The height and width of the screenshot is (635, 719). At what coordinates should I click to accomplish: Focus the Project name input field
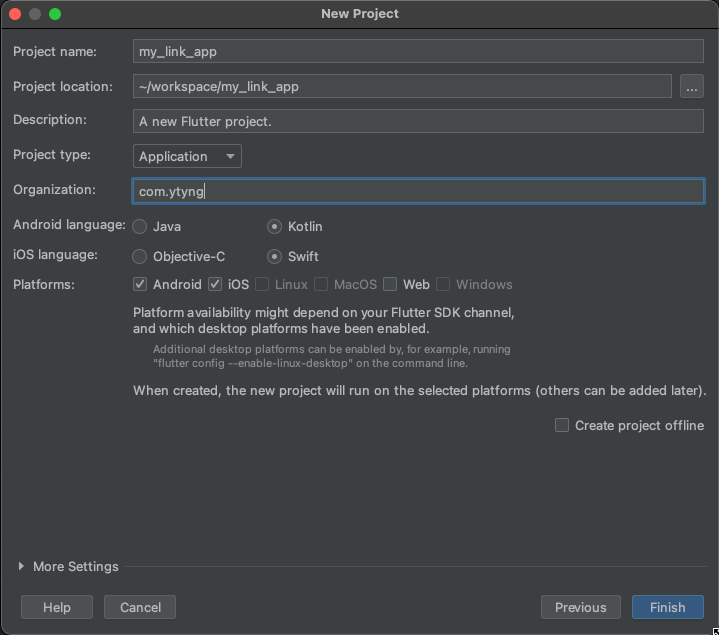tap(418, 51)
